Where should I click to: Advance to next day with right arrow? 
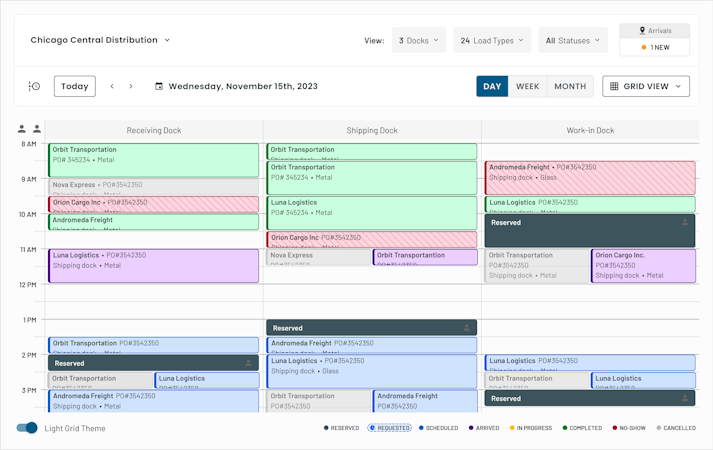click(131, 86)
